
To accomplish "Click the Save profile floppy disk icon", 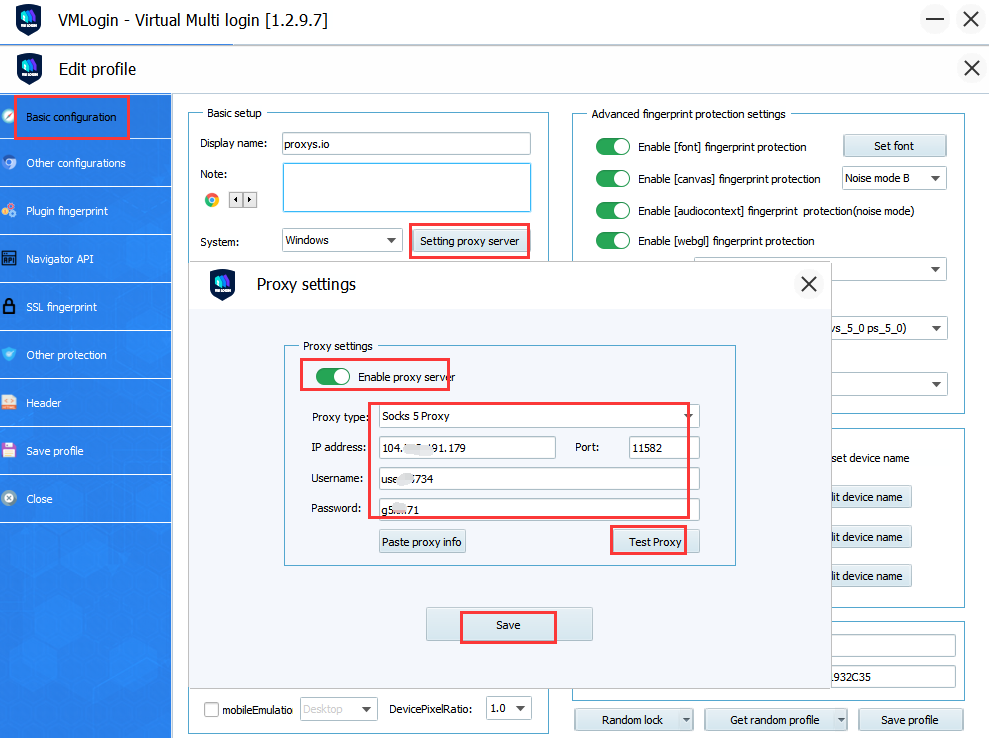I will [x=9, y=451].
